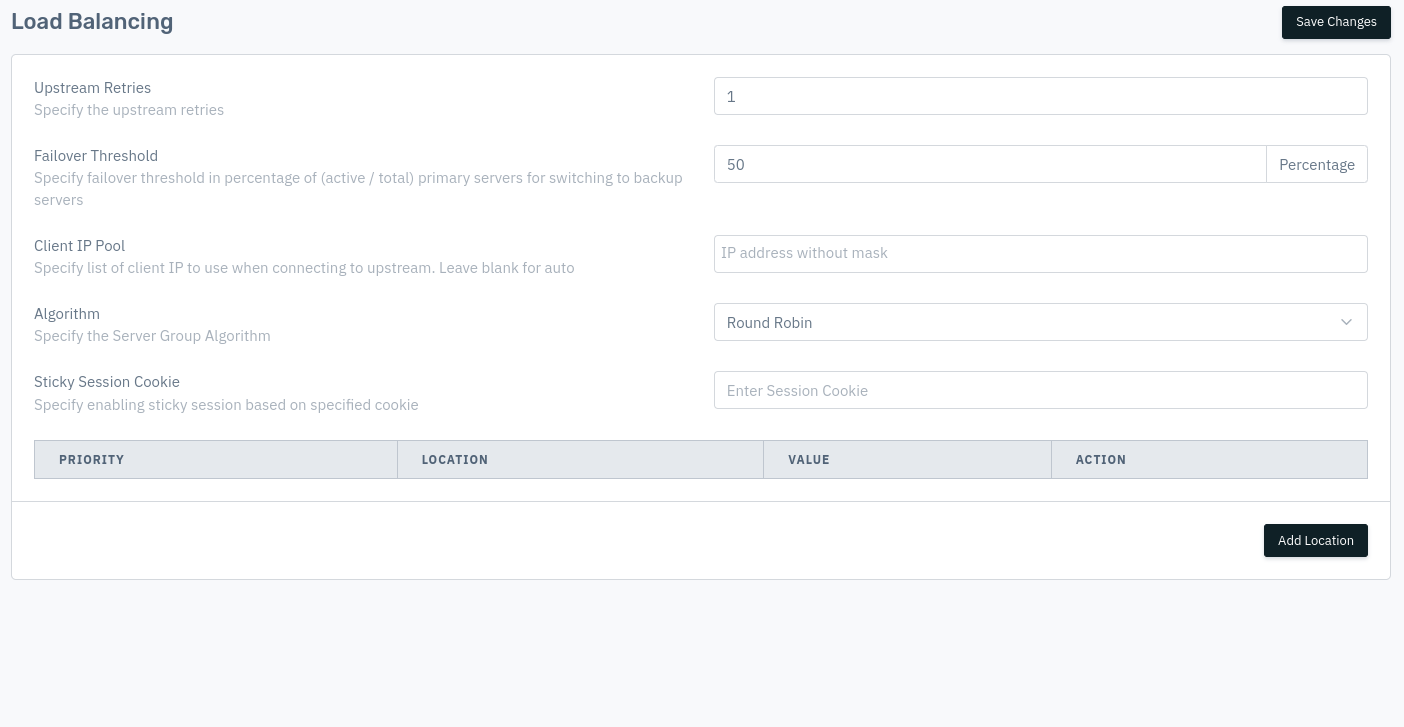Focus the Client IP Pool address field
Viewport: 1404px width, 727px height.
[1040, 254]
